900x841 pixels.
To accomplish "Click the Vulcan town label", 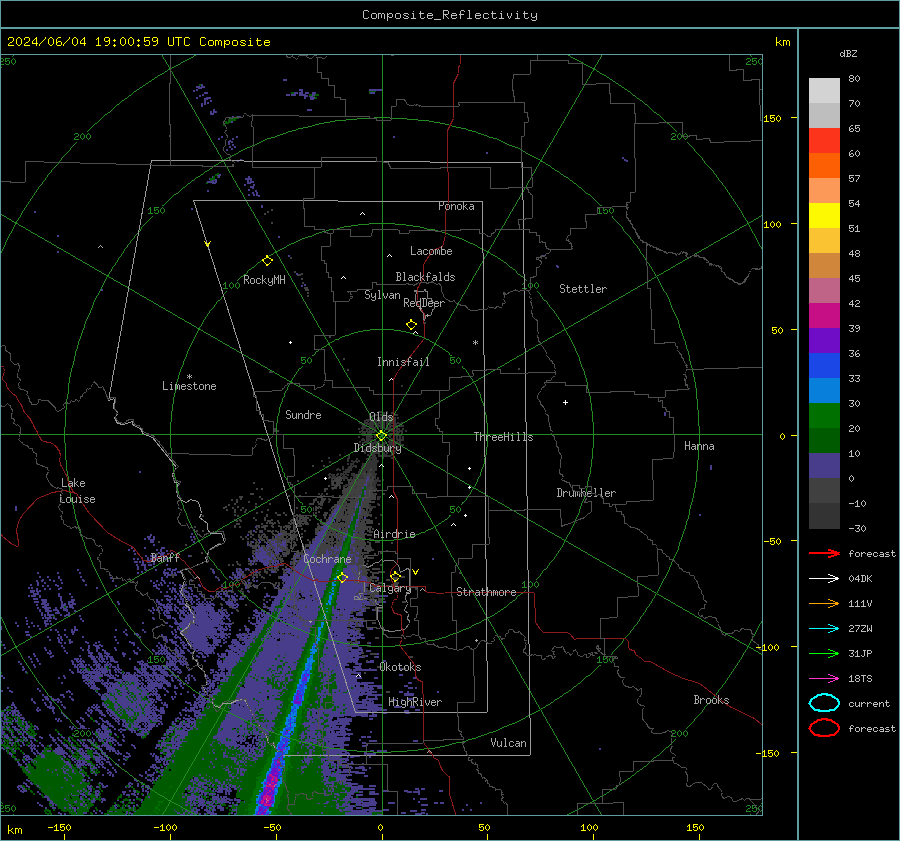I will 509,743.
